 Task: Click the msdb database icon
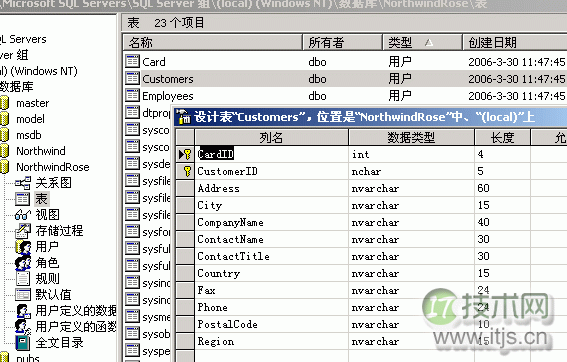tap(4, 135)
